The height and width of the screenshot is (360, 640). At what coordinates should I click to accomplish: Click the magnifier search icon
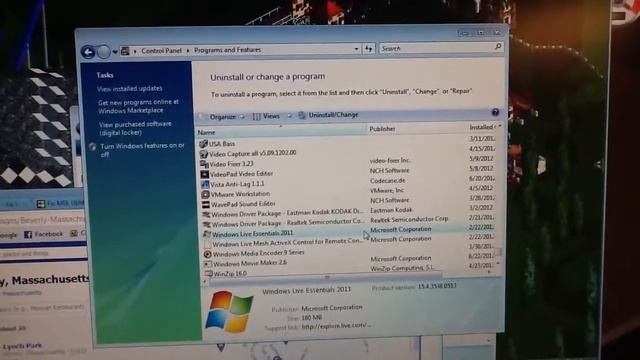click(498, 47)
